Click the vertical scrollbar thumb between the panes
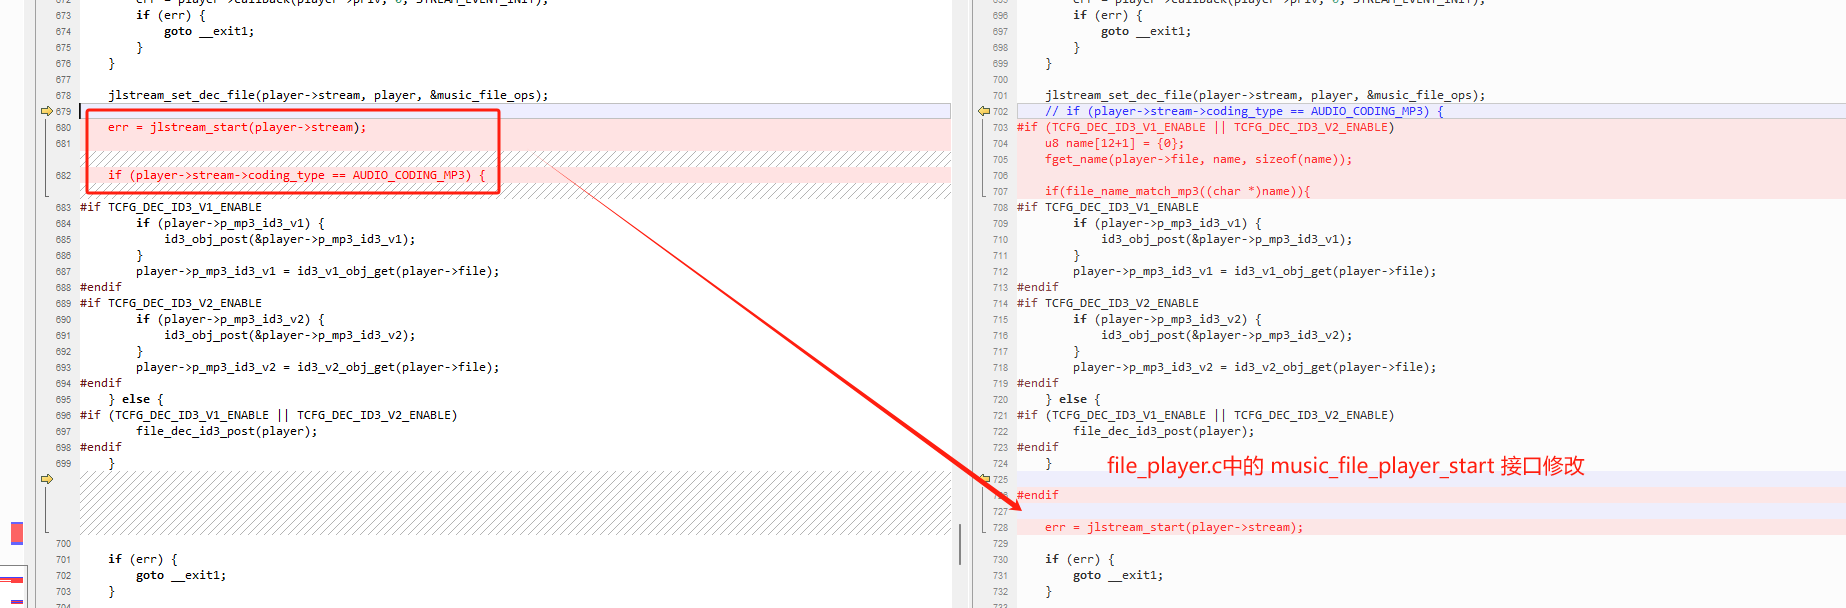This screenshot has height=608, width=1846. click(960, 544)
